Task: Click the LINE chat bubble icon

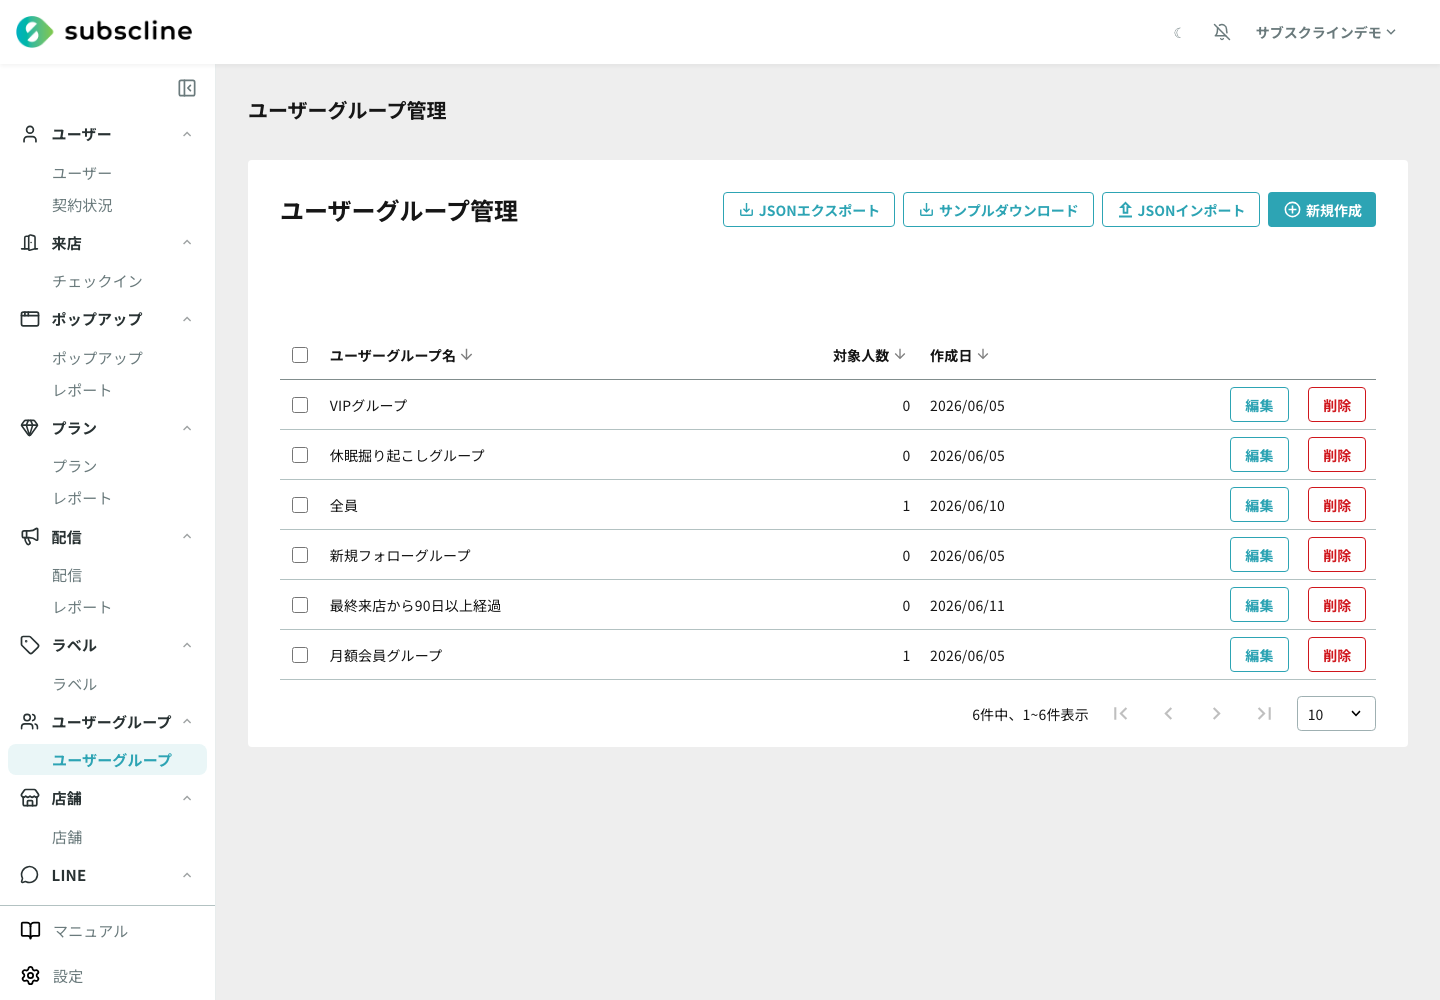Action: click(x=30, y=875)
